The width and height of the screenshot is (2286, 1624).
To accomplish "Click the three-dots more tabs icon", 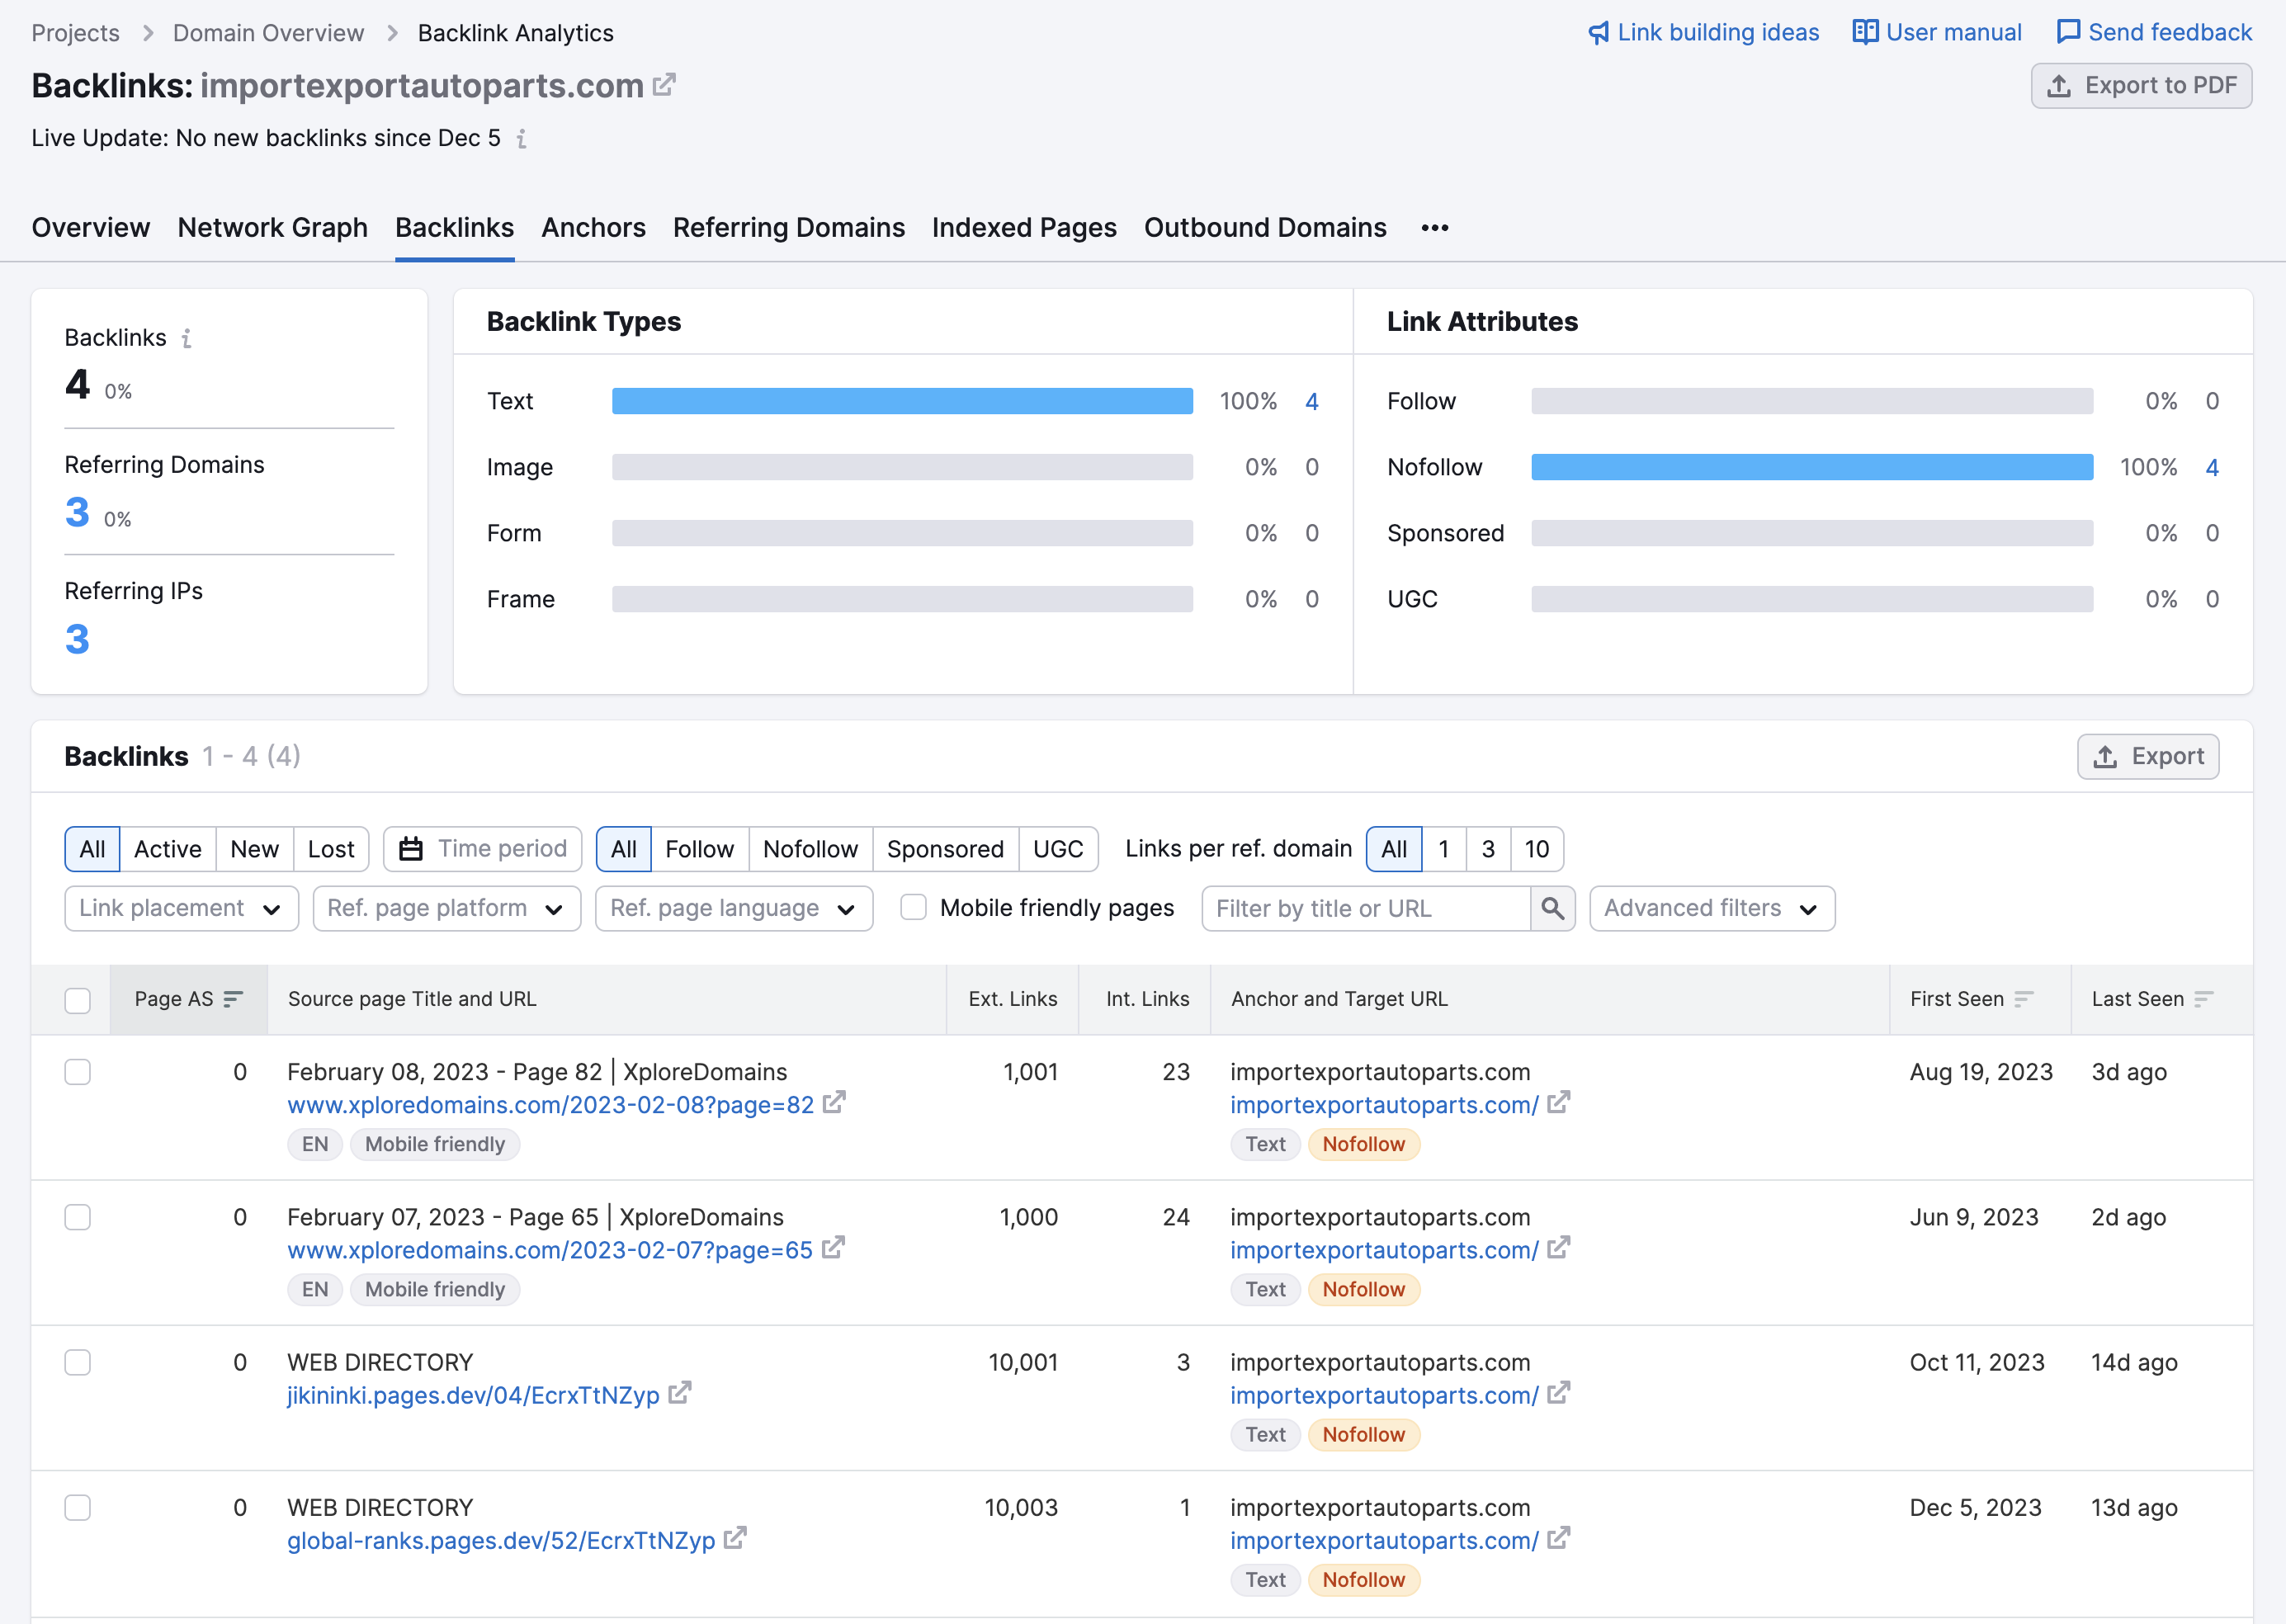I will point(1434,228).
